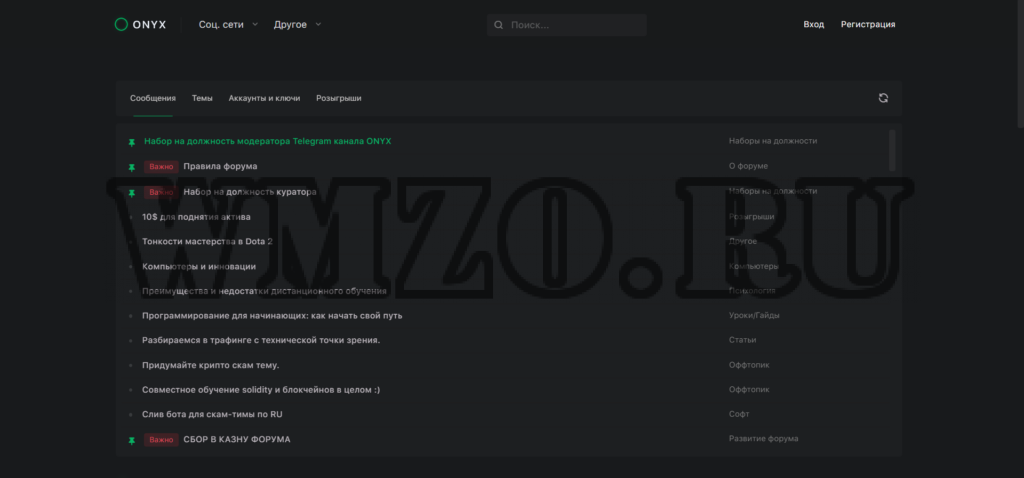Open thread Слив бота для скам-тимы по RU
This screenshot has width=1024, height=478.
click(212, 415)
